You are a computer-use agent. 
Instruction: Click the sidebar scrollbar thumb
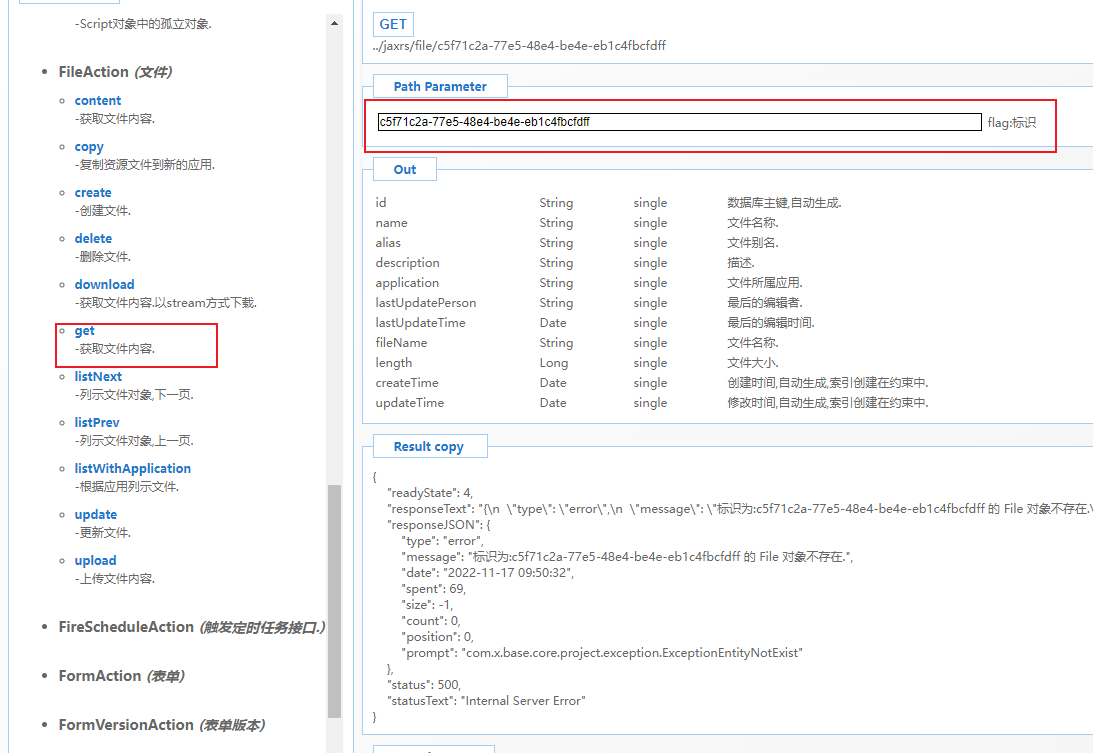pyautogui.click(x=335, y=601)
